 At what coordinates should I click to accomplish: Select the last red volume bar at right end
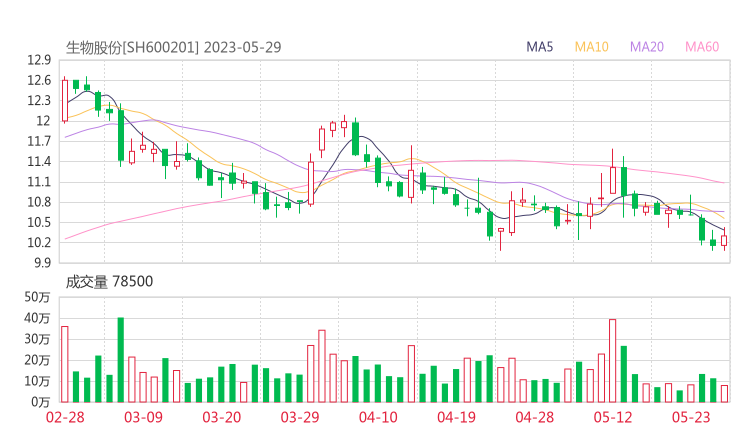(x=724, y=394)
